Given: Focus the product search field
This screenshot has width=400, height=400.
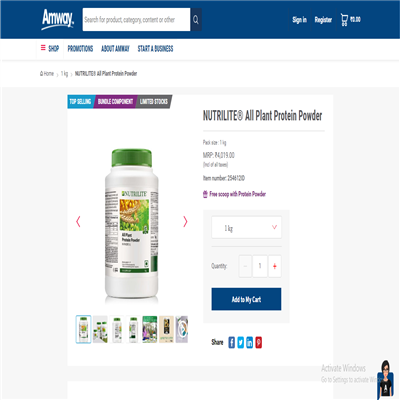Looking at the screenshot, I should point(136,20).
